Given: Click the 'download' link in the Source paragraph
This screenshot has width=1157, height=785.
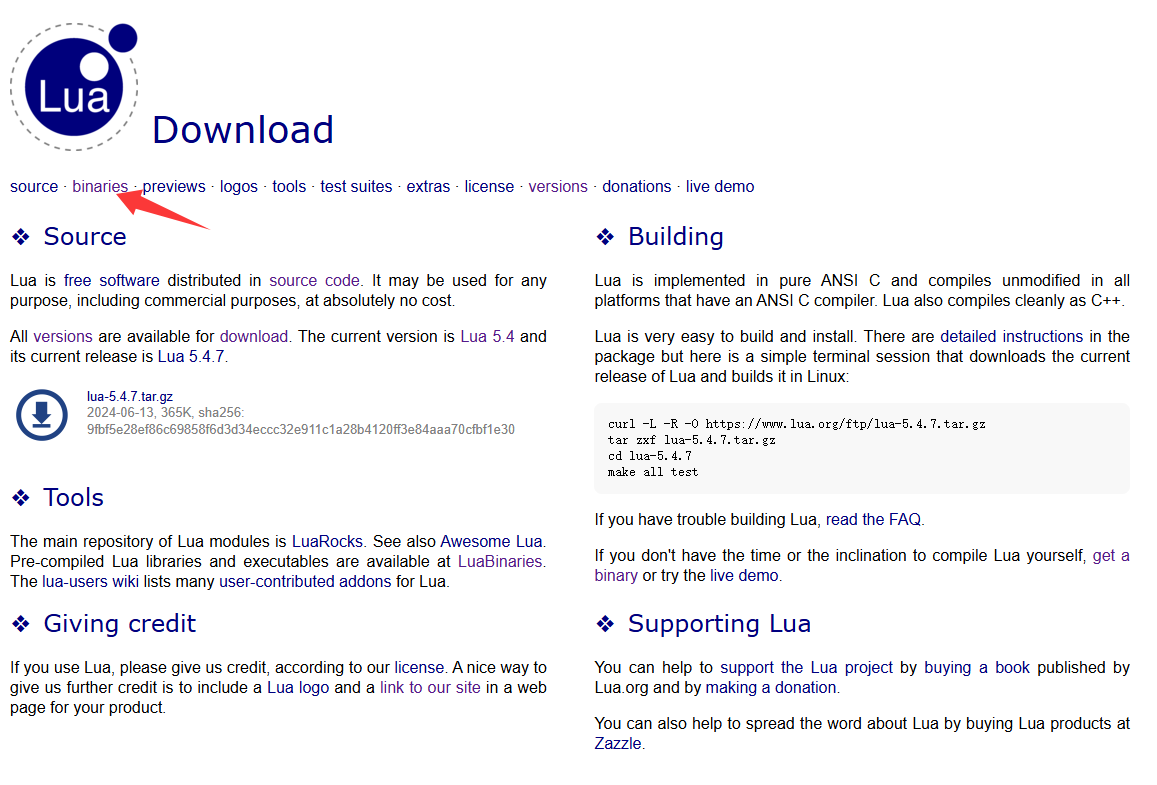Looking at the screenshot, I should point(254,336).
